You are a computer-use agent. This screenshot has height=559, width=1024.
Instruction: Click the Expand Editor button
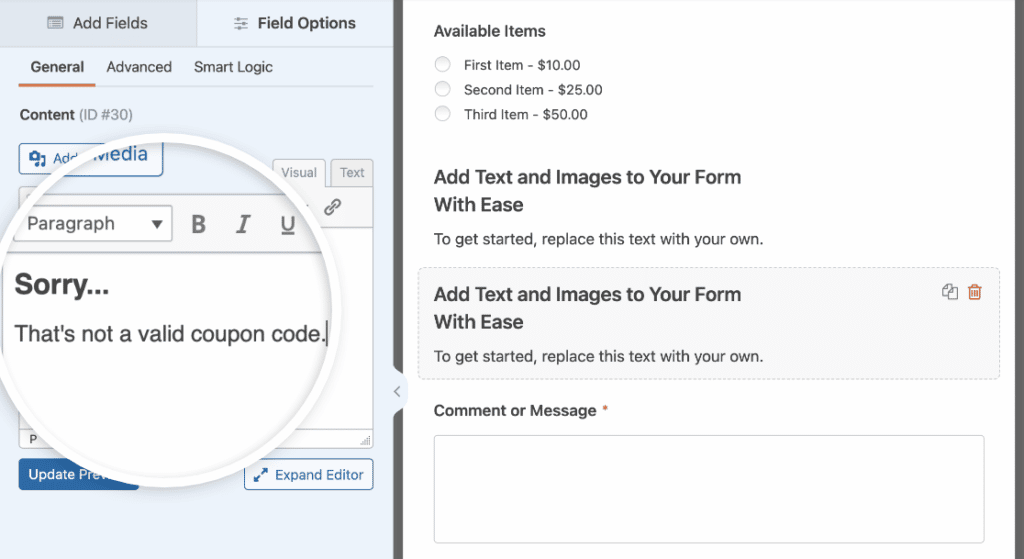[308, 475]
